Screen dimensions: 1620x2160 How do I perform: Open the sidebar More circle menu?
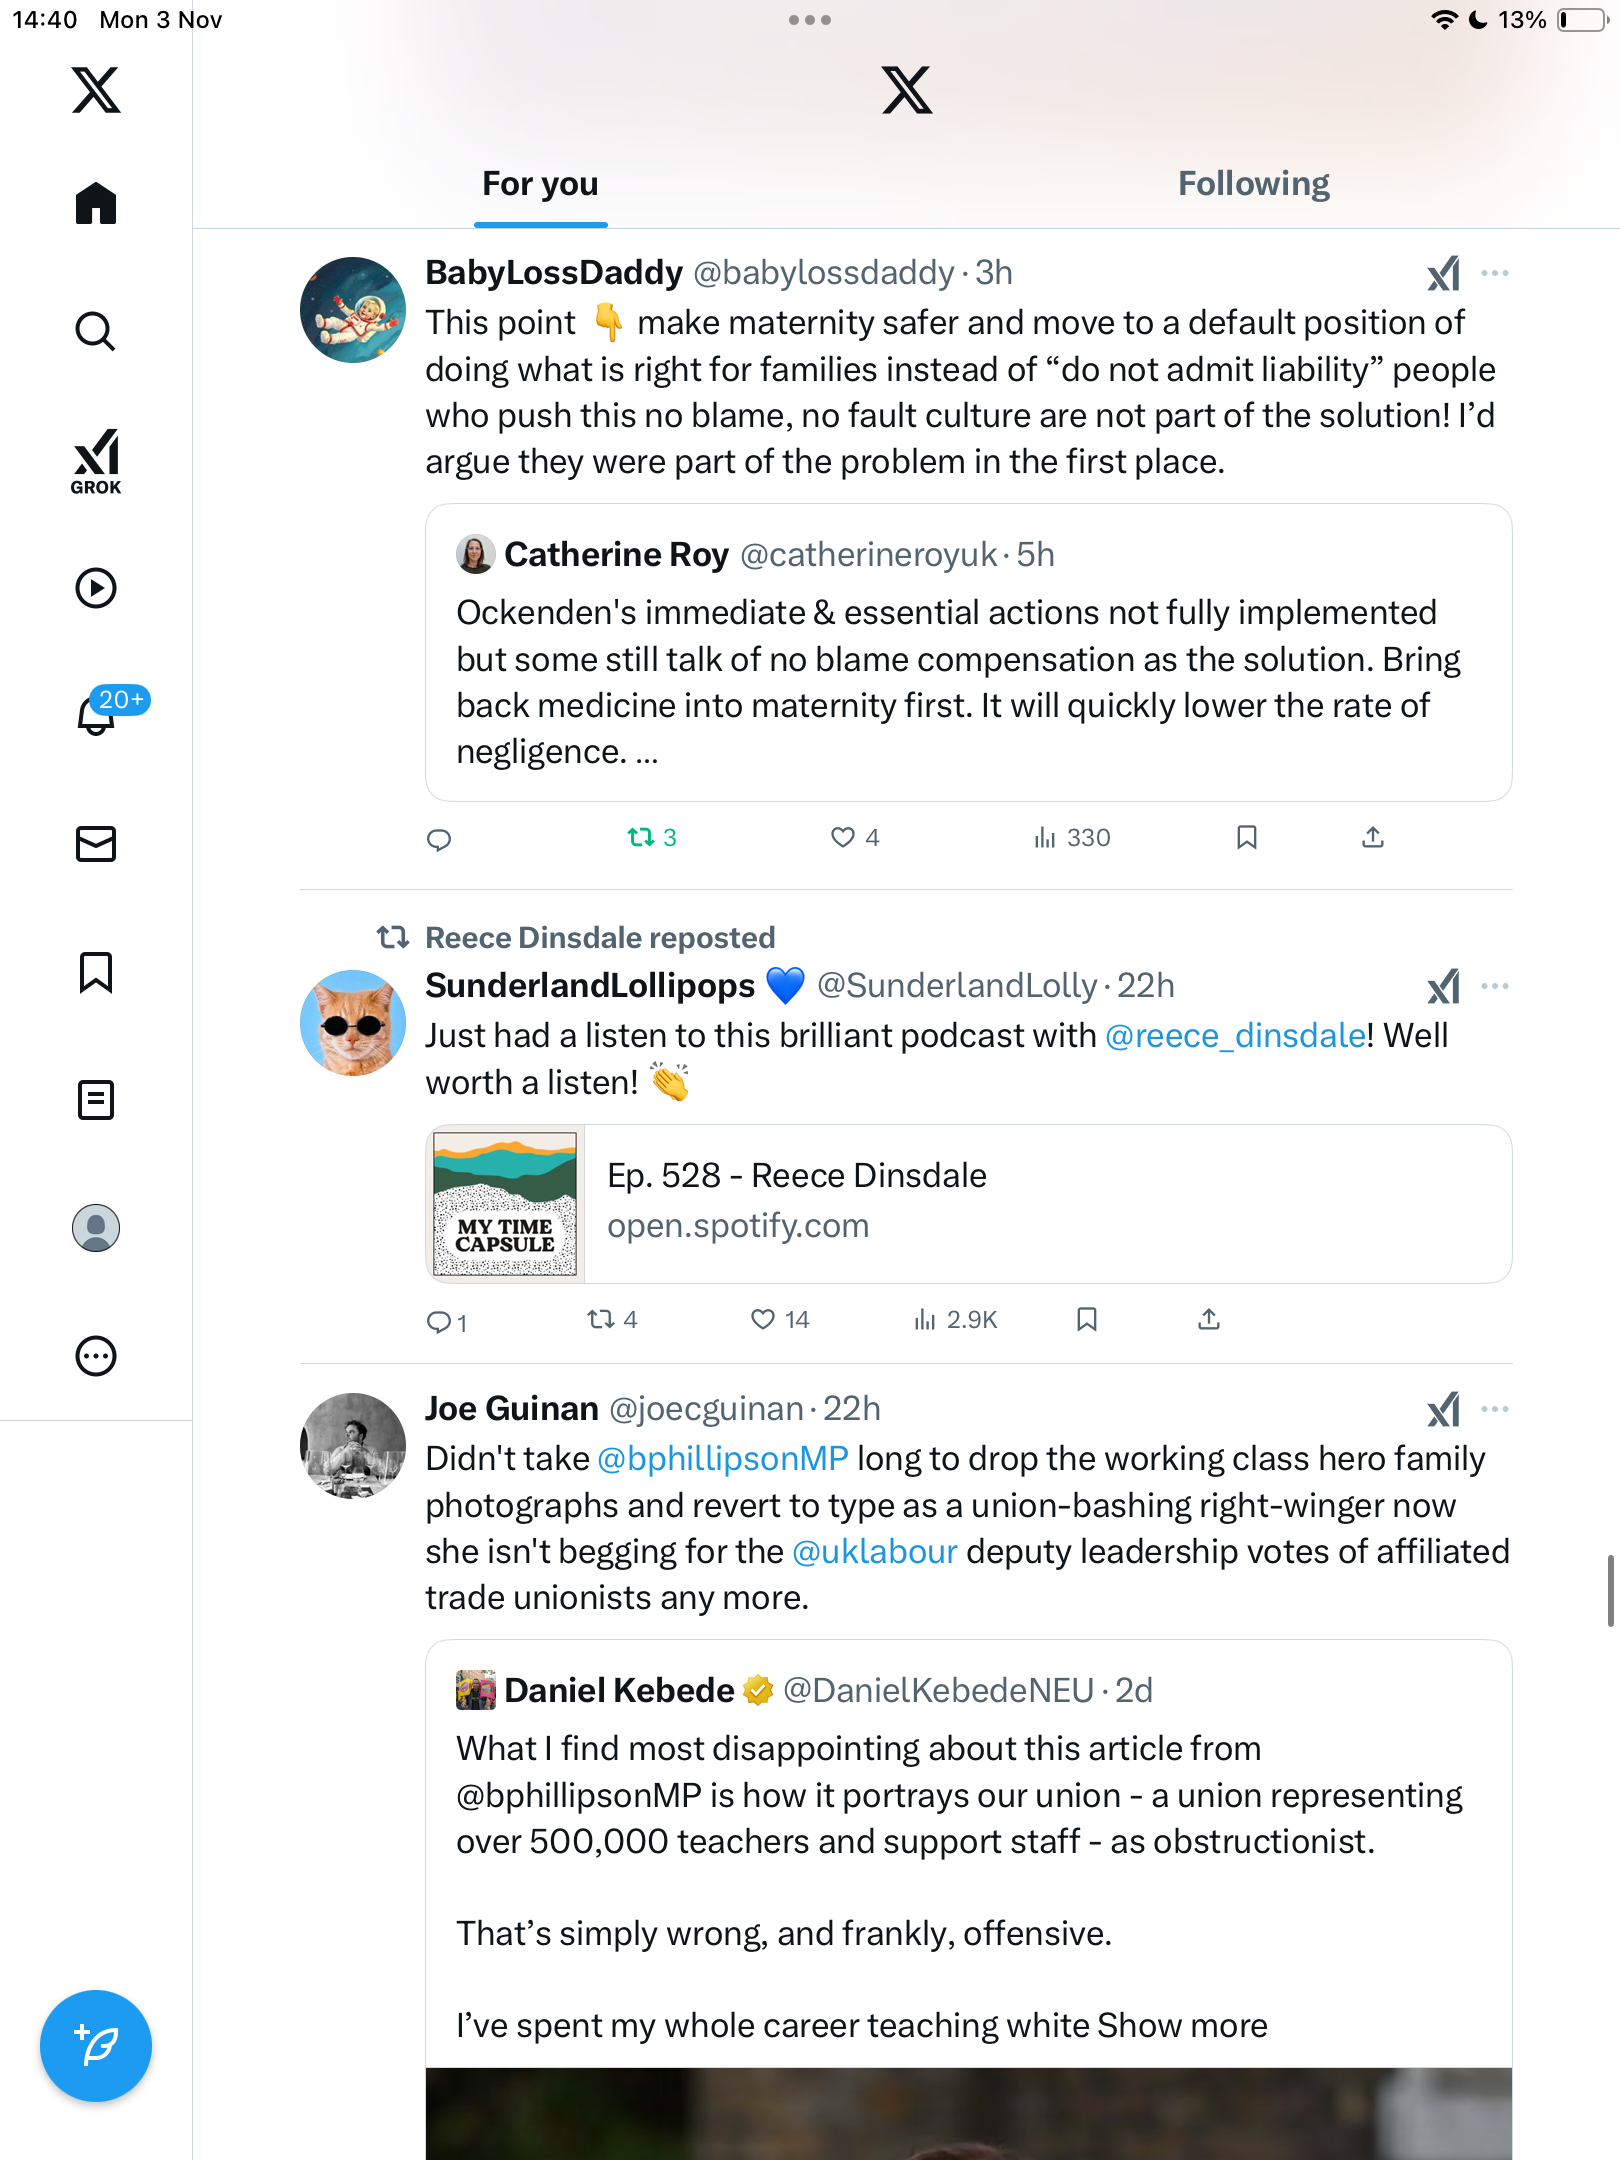[96, 1356]
